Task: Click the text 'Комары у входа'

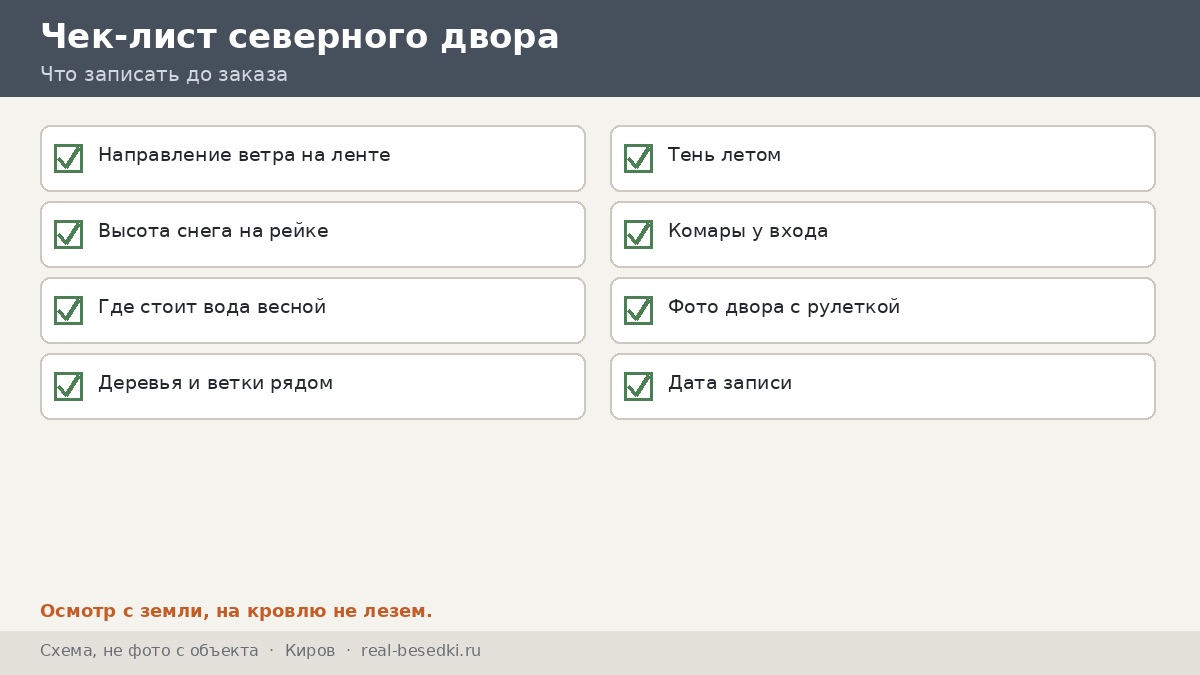Action: click(748, 231)
